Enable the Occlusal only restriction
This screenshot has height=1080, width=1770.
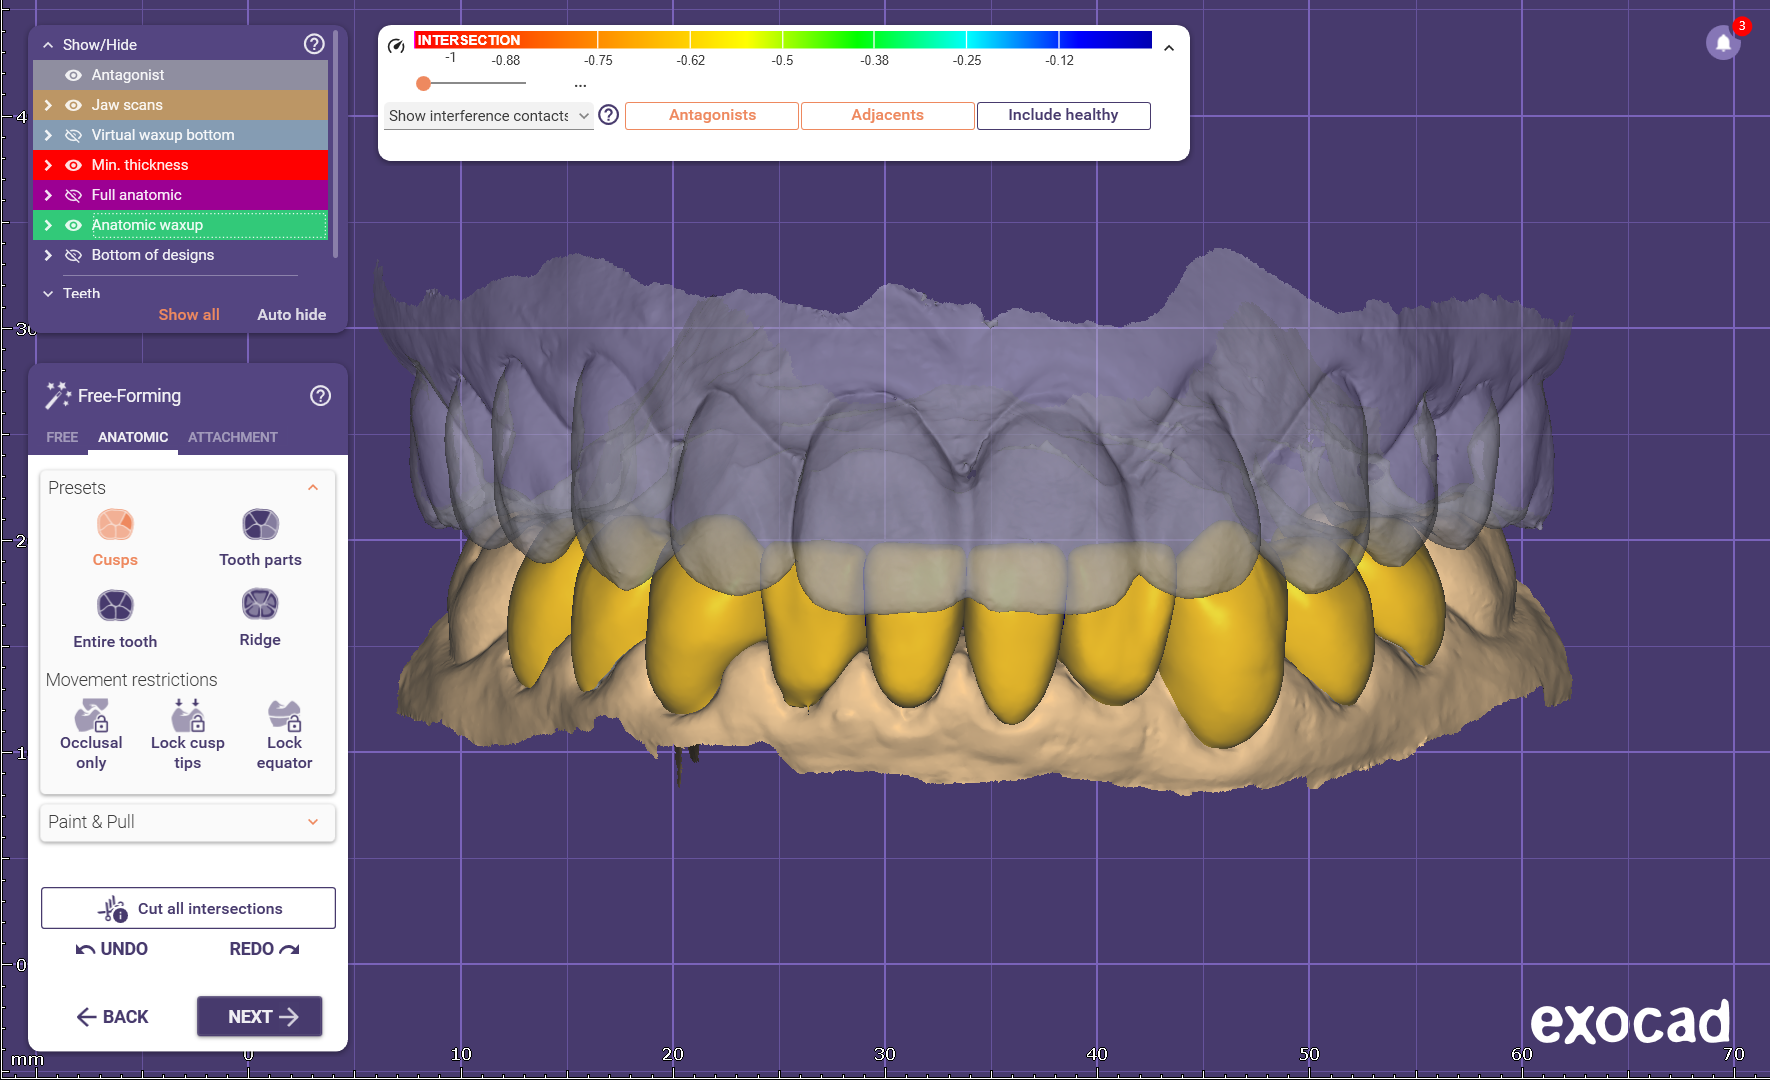click(91, 716)
